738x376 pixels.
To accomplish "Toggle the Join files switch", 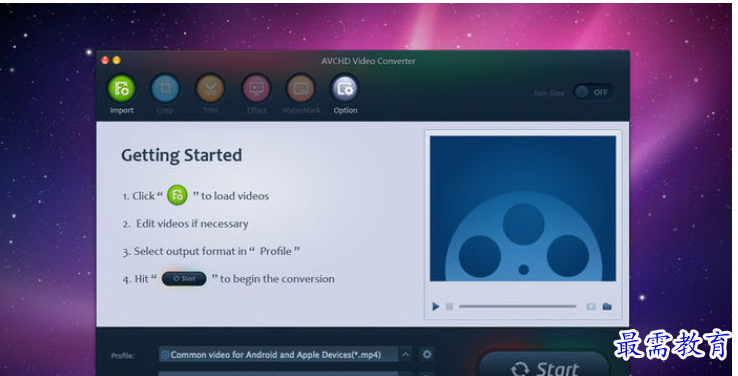I will (x=594, y=92).
